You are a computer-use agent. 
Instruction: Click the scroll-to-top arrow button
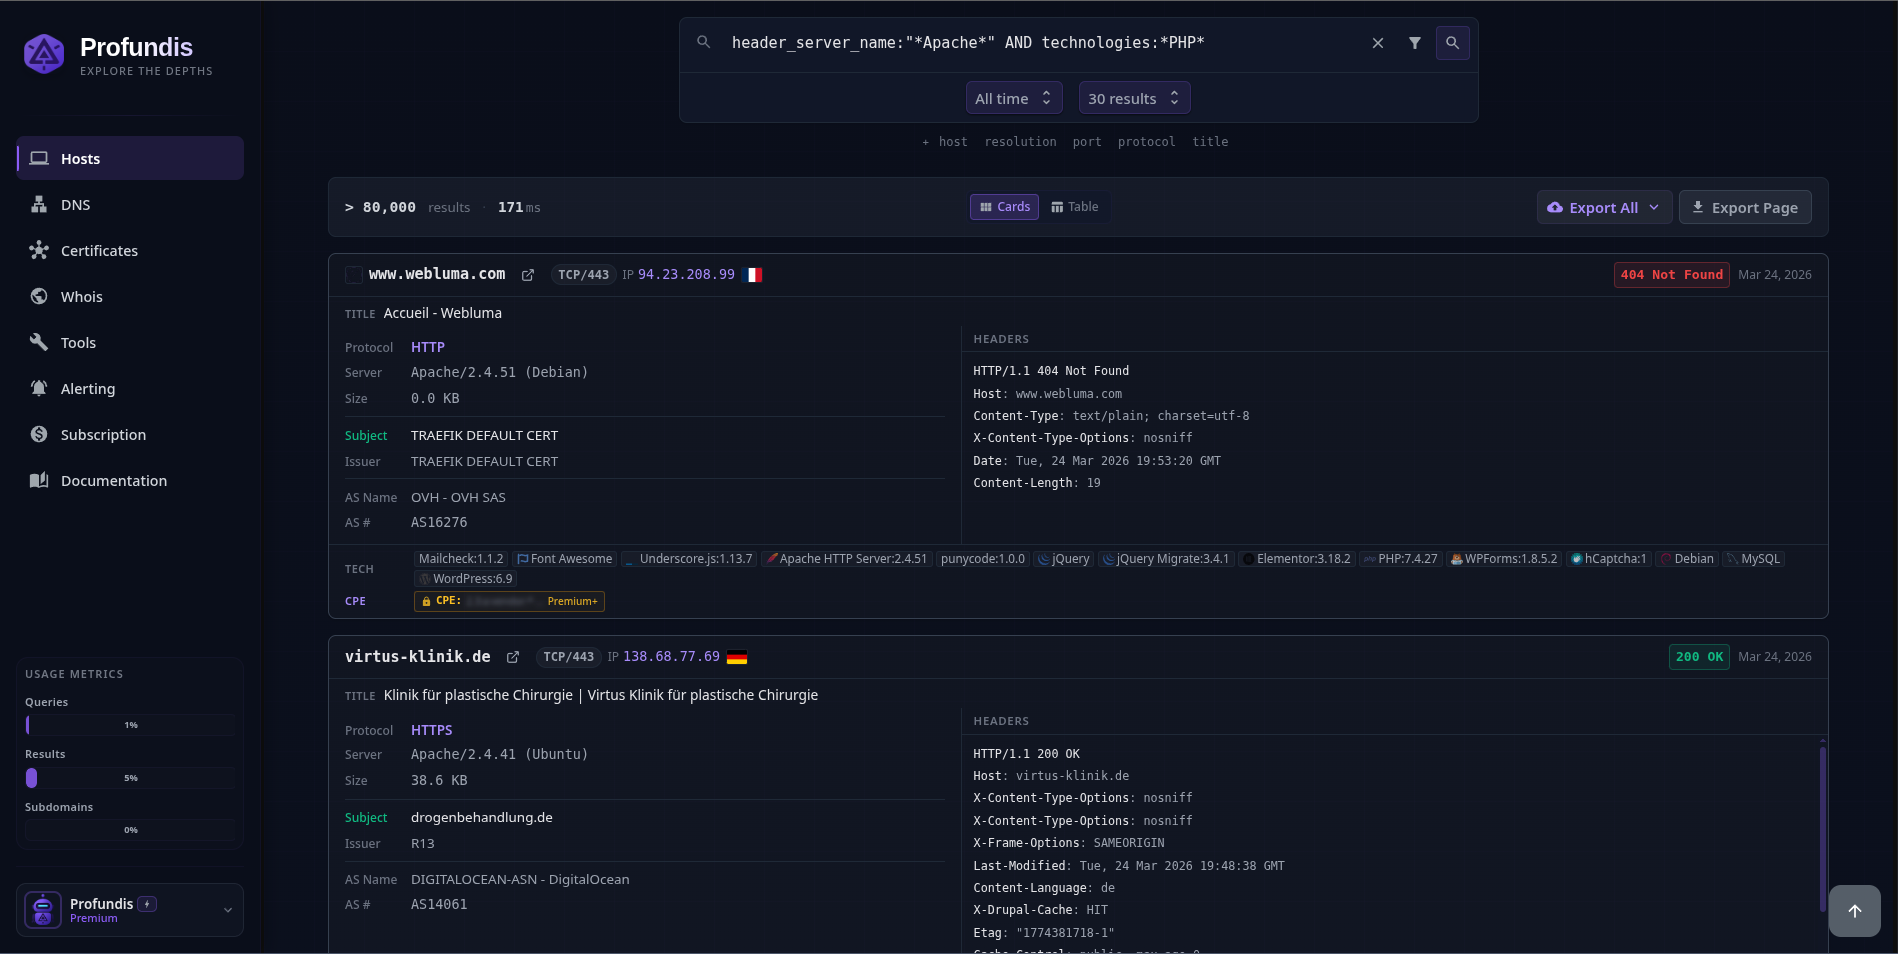point(1855,911)
